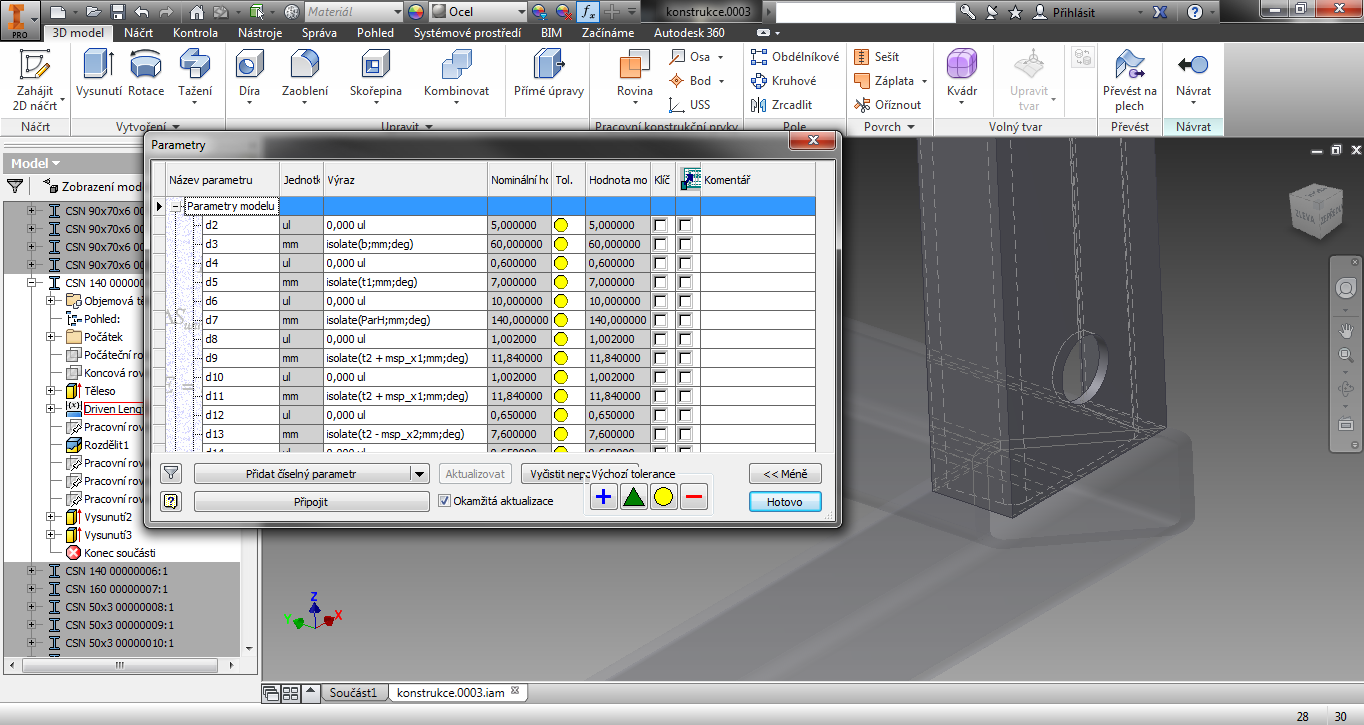
Task: Check the Klíč checkbox for parameter d3
Action: (661, 244)
